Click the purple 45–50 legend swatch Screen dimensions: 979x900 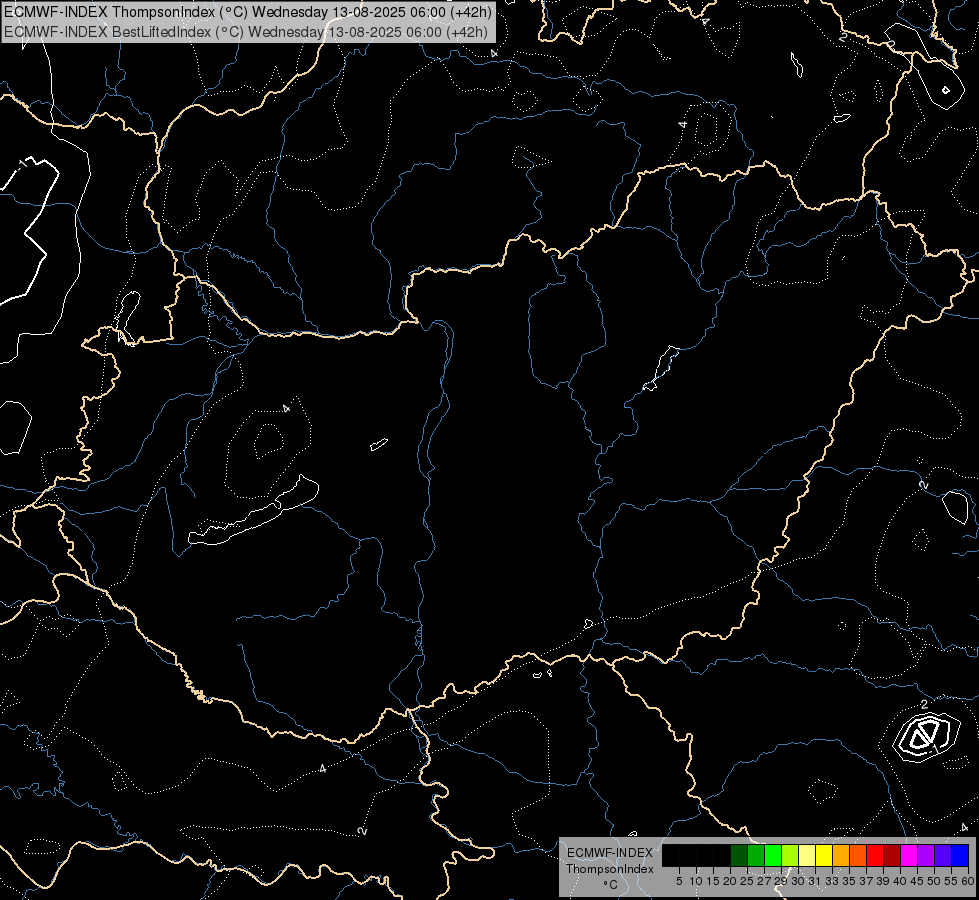[926, 856]
